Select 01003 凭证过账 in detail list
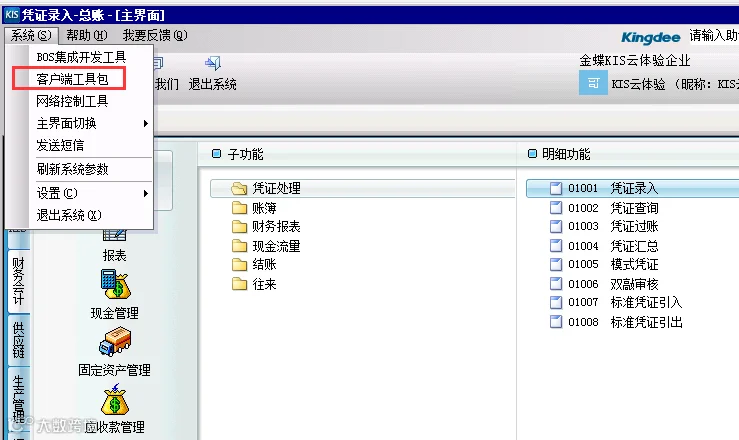 coord(613,227)
